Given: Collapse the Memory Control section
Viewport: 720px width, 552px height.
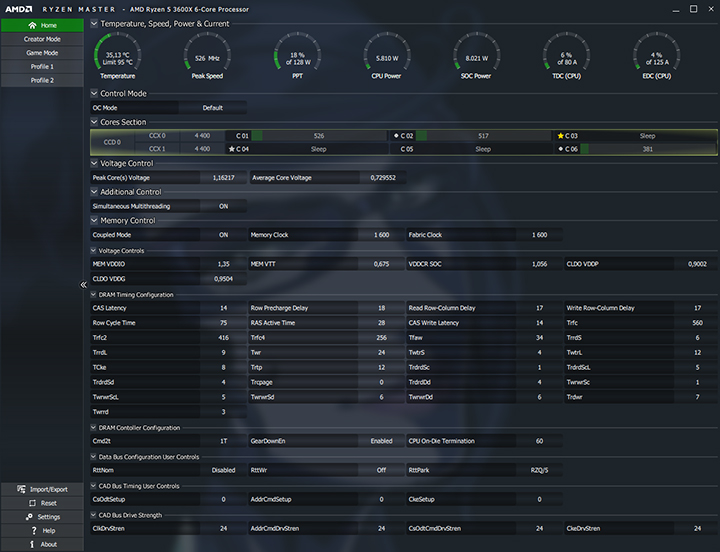Looking at the screenshot, I should coord(94,220).
